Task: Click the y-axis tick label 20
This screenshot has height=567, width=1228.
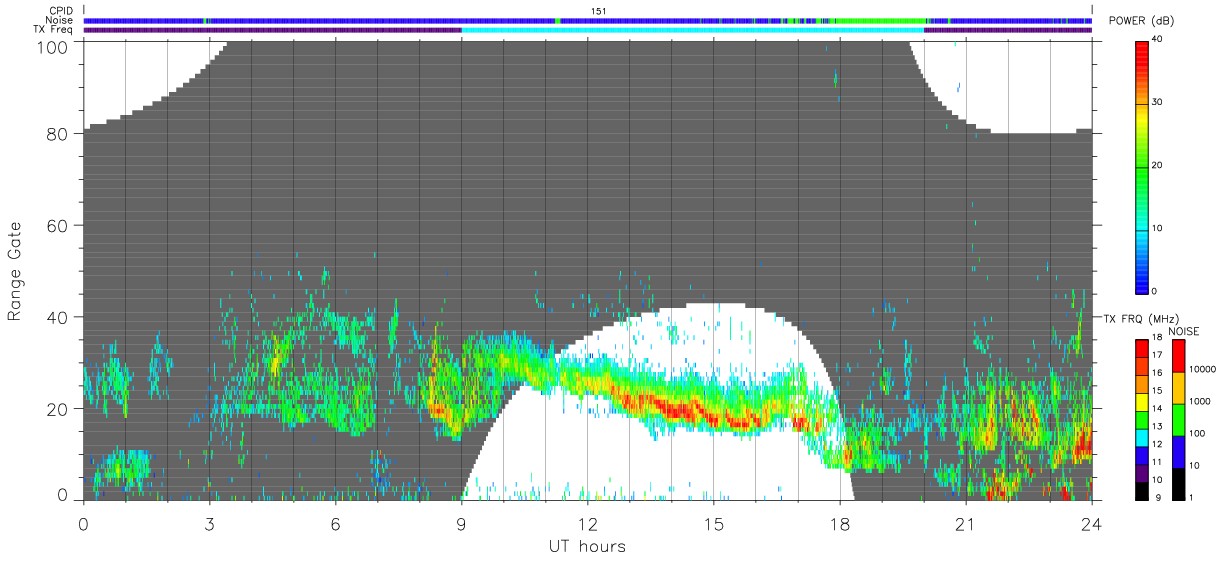Action: point(58,409)
